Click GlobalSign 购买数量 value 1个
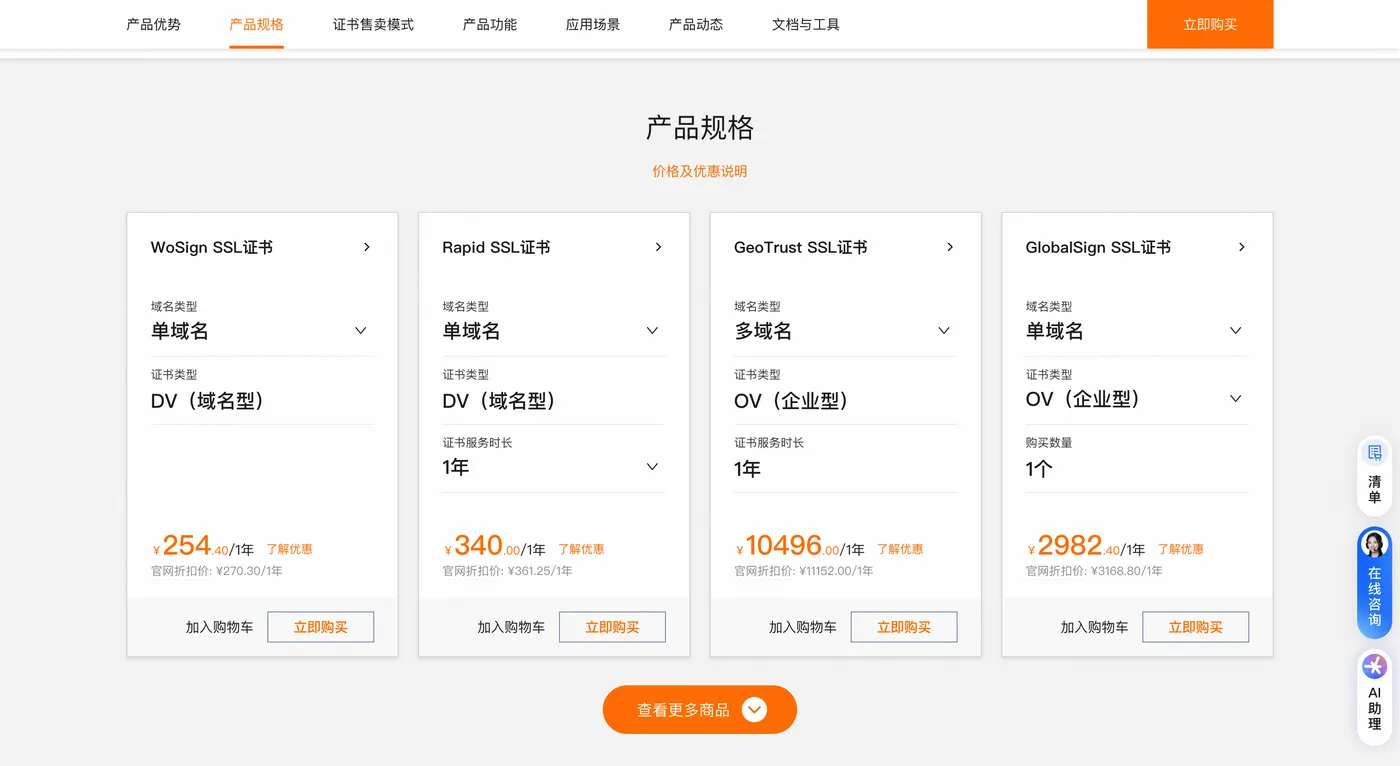 pos(1039,468)
